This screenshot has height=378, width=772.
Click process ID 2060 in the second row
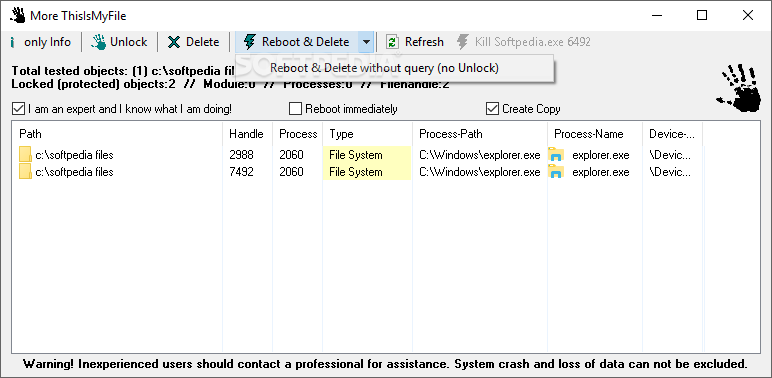point(291,172)
